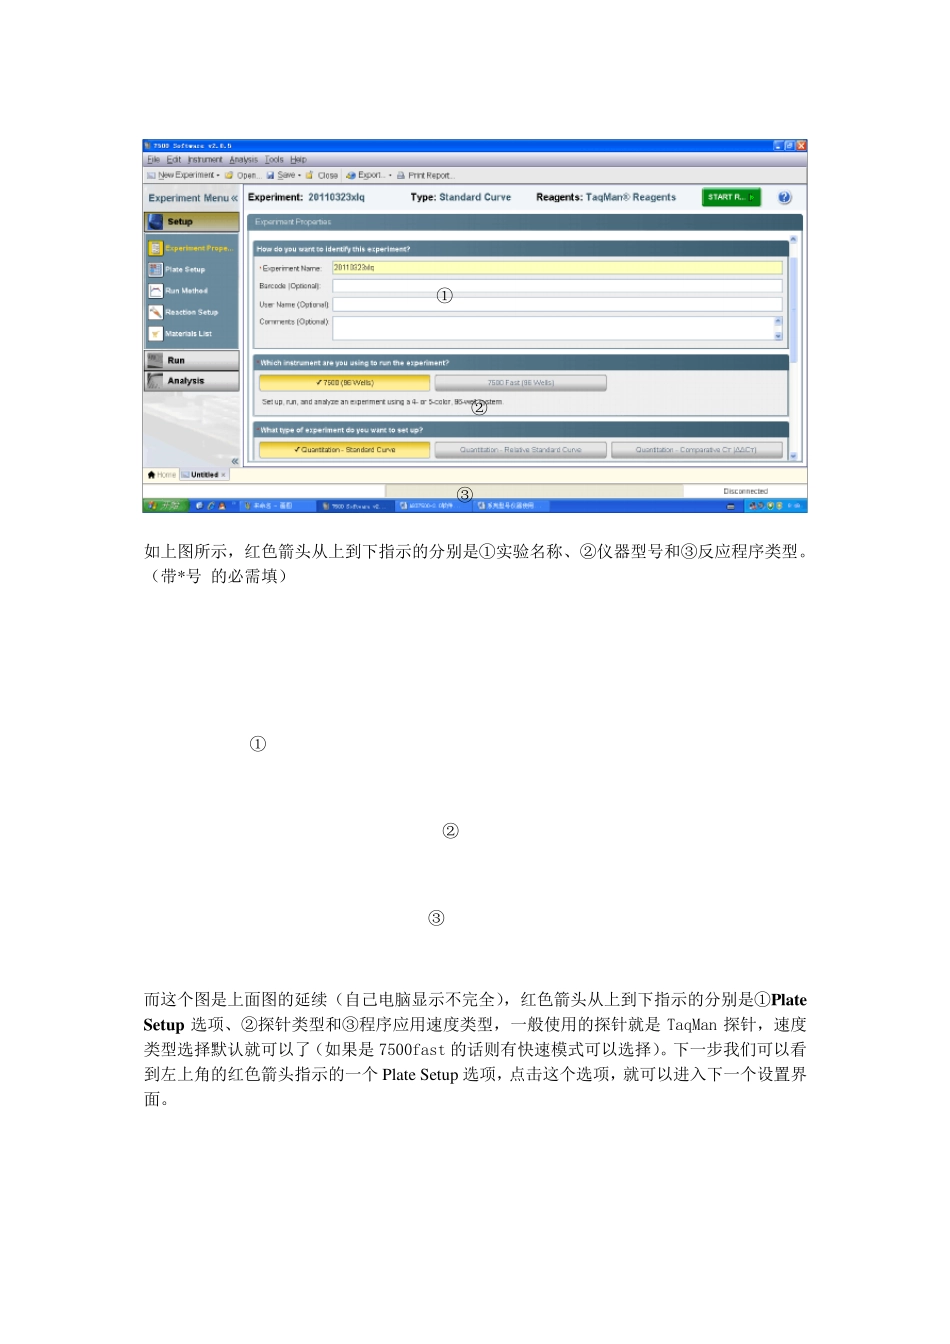Expand the Save dropdown arrow
The height and width of the screenshot is (1344, 950).
tap(299, 175)
